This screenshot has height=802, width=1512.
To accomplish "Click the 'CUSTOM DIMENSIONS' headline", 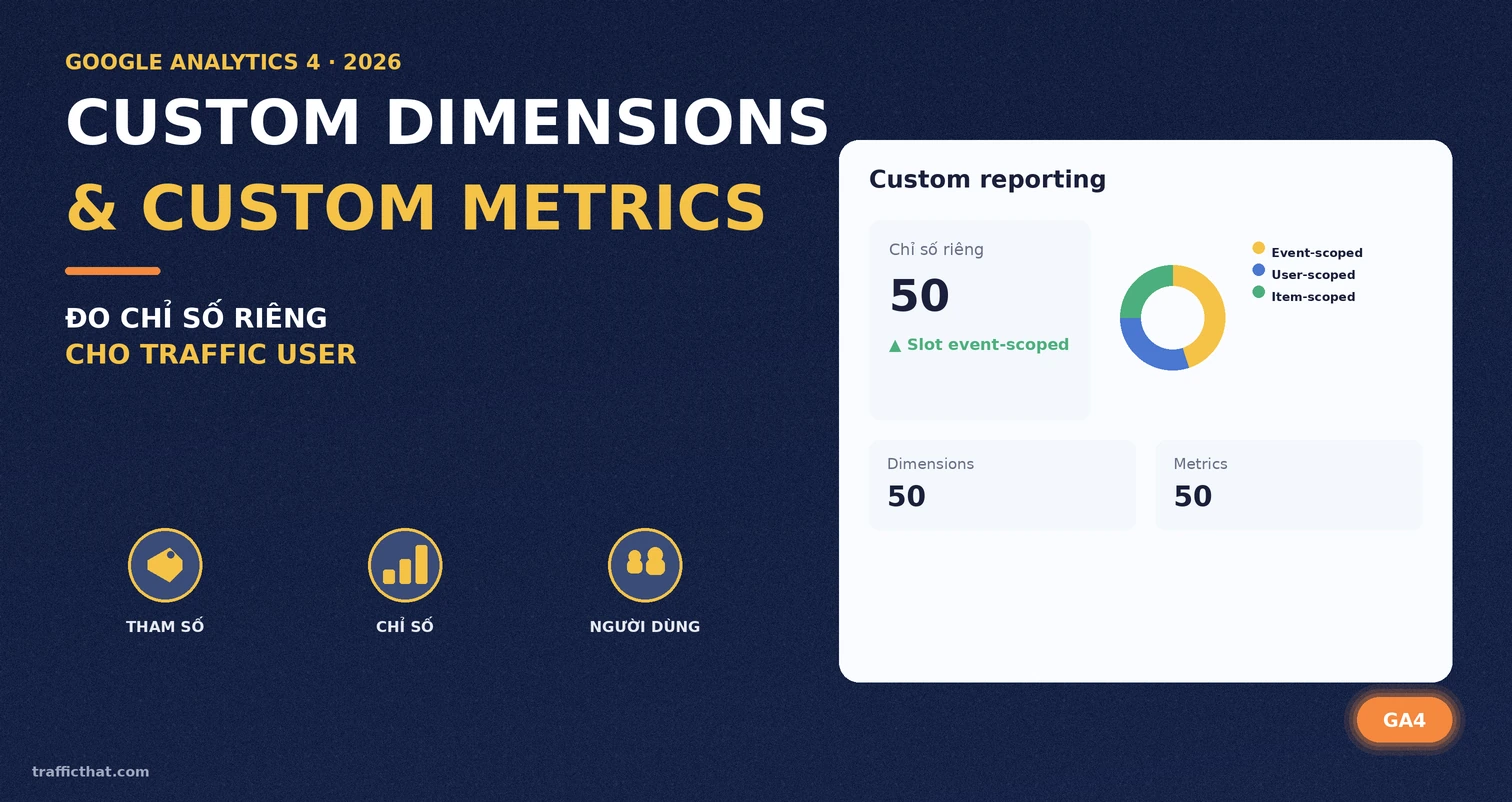I will pyautogui.click(x=447, y=122).
